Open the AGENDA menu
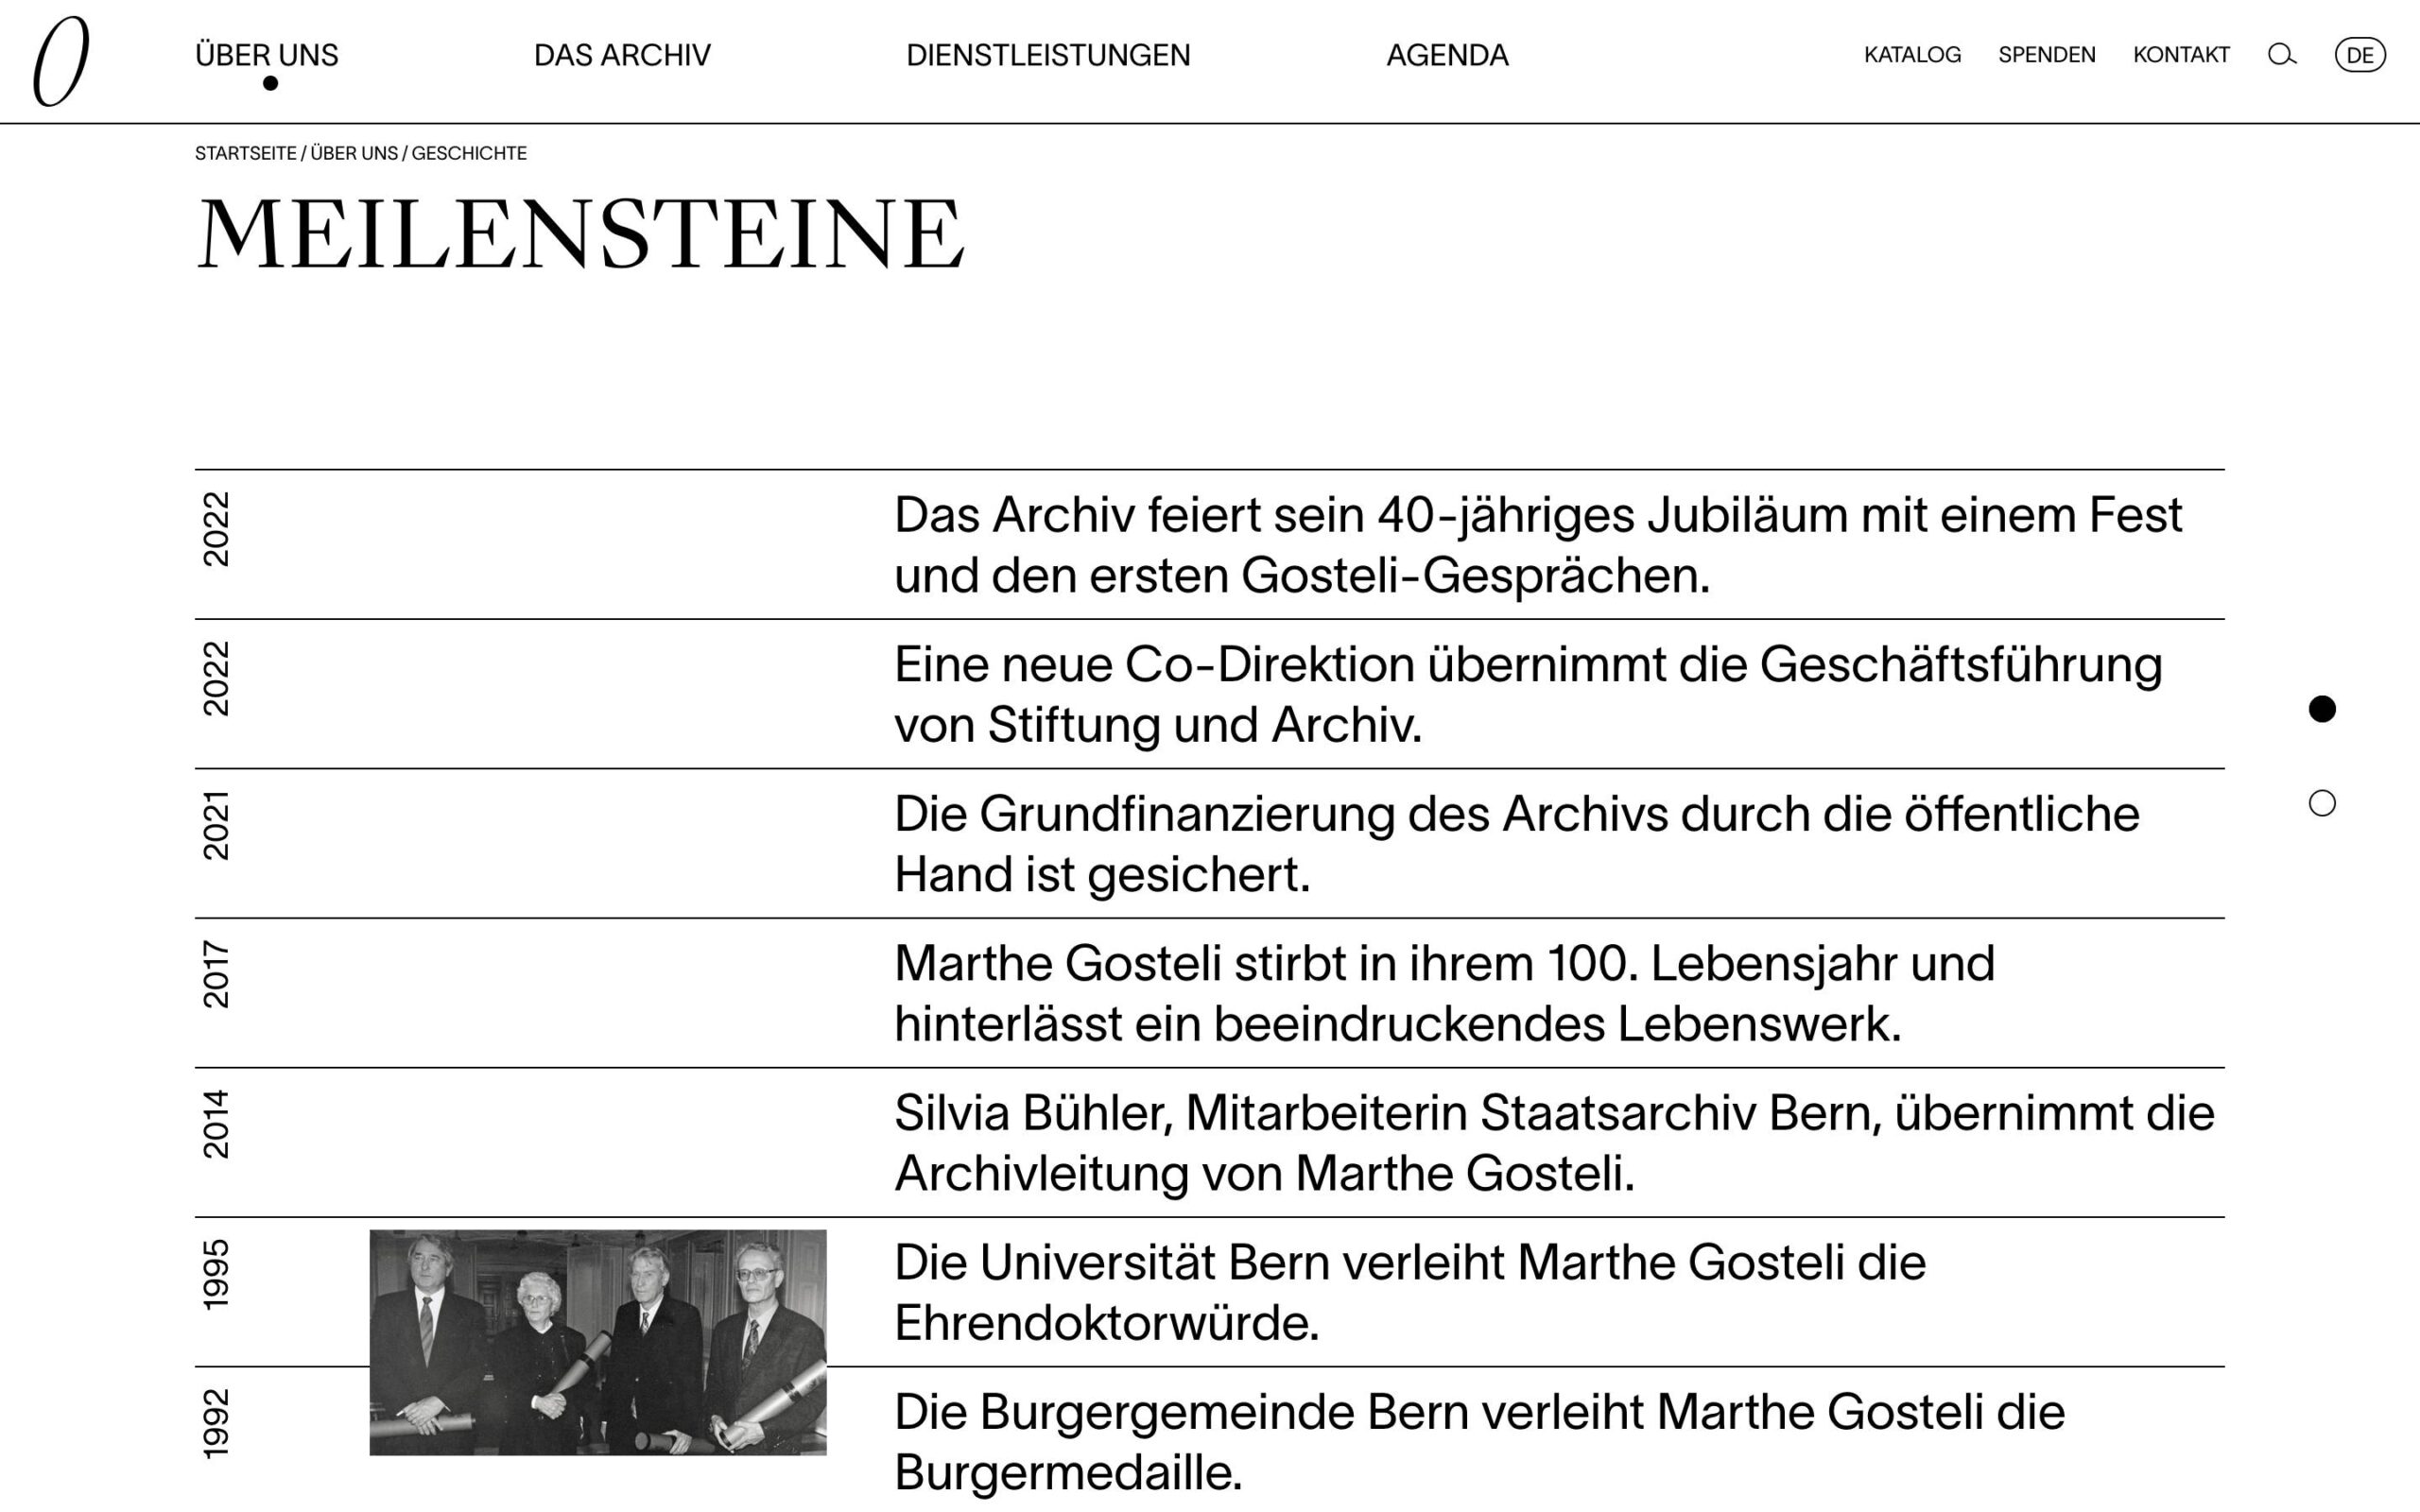This screenshot has height=1512, width=2420. click(x=1447, y=55)
